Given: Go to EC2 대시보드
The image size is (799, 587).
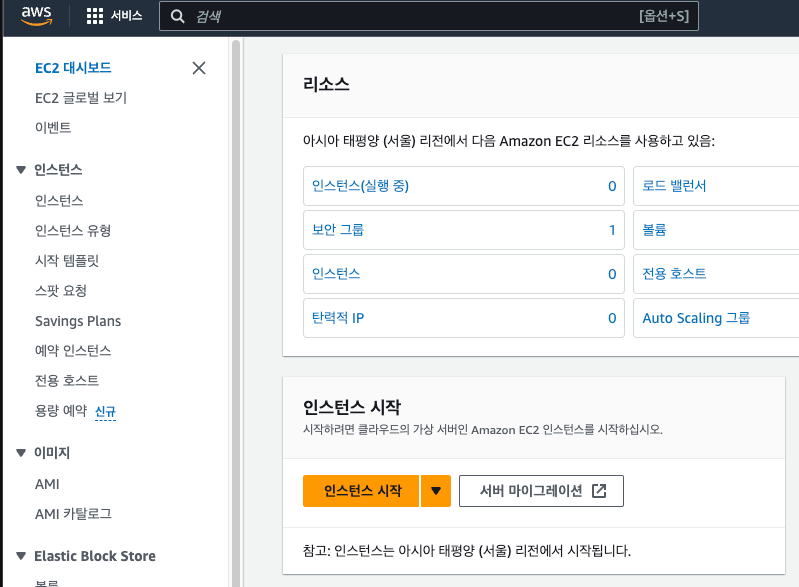Looking at the screenshot, I should (73, 68).
